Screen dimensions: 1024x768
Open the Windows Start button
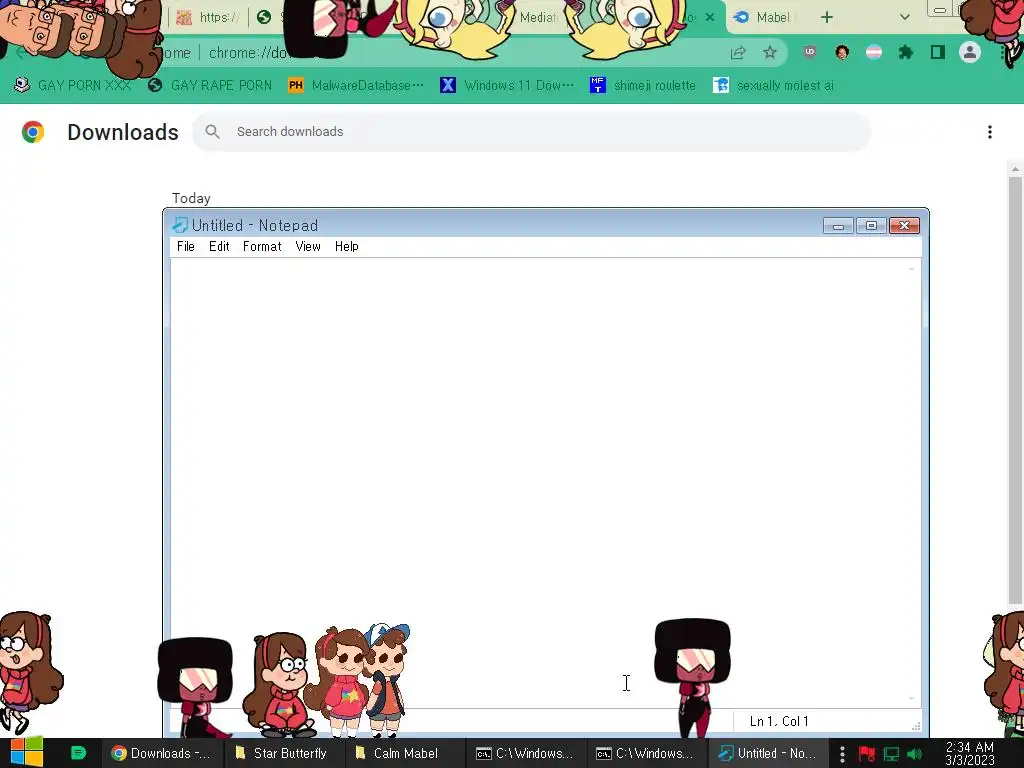click(26, 753)
